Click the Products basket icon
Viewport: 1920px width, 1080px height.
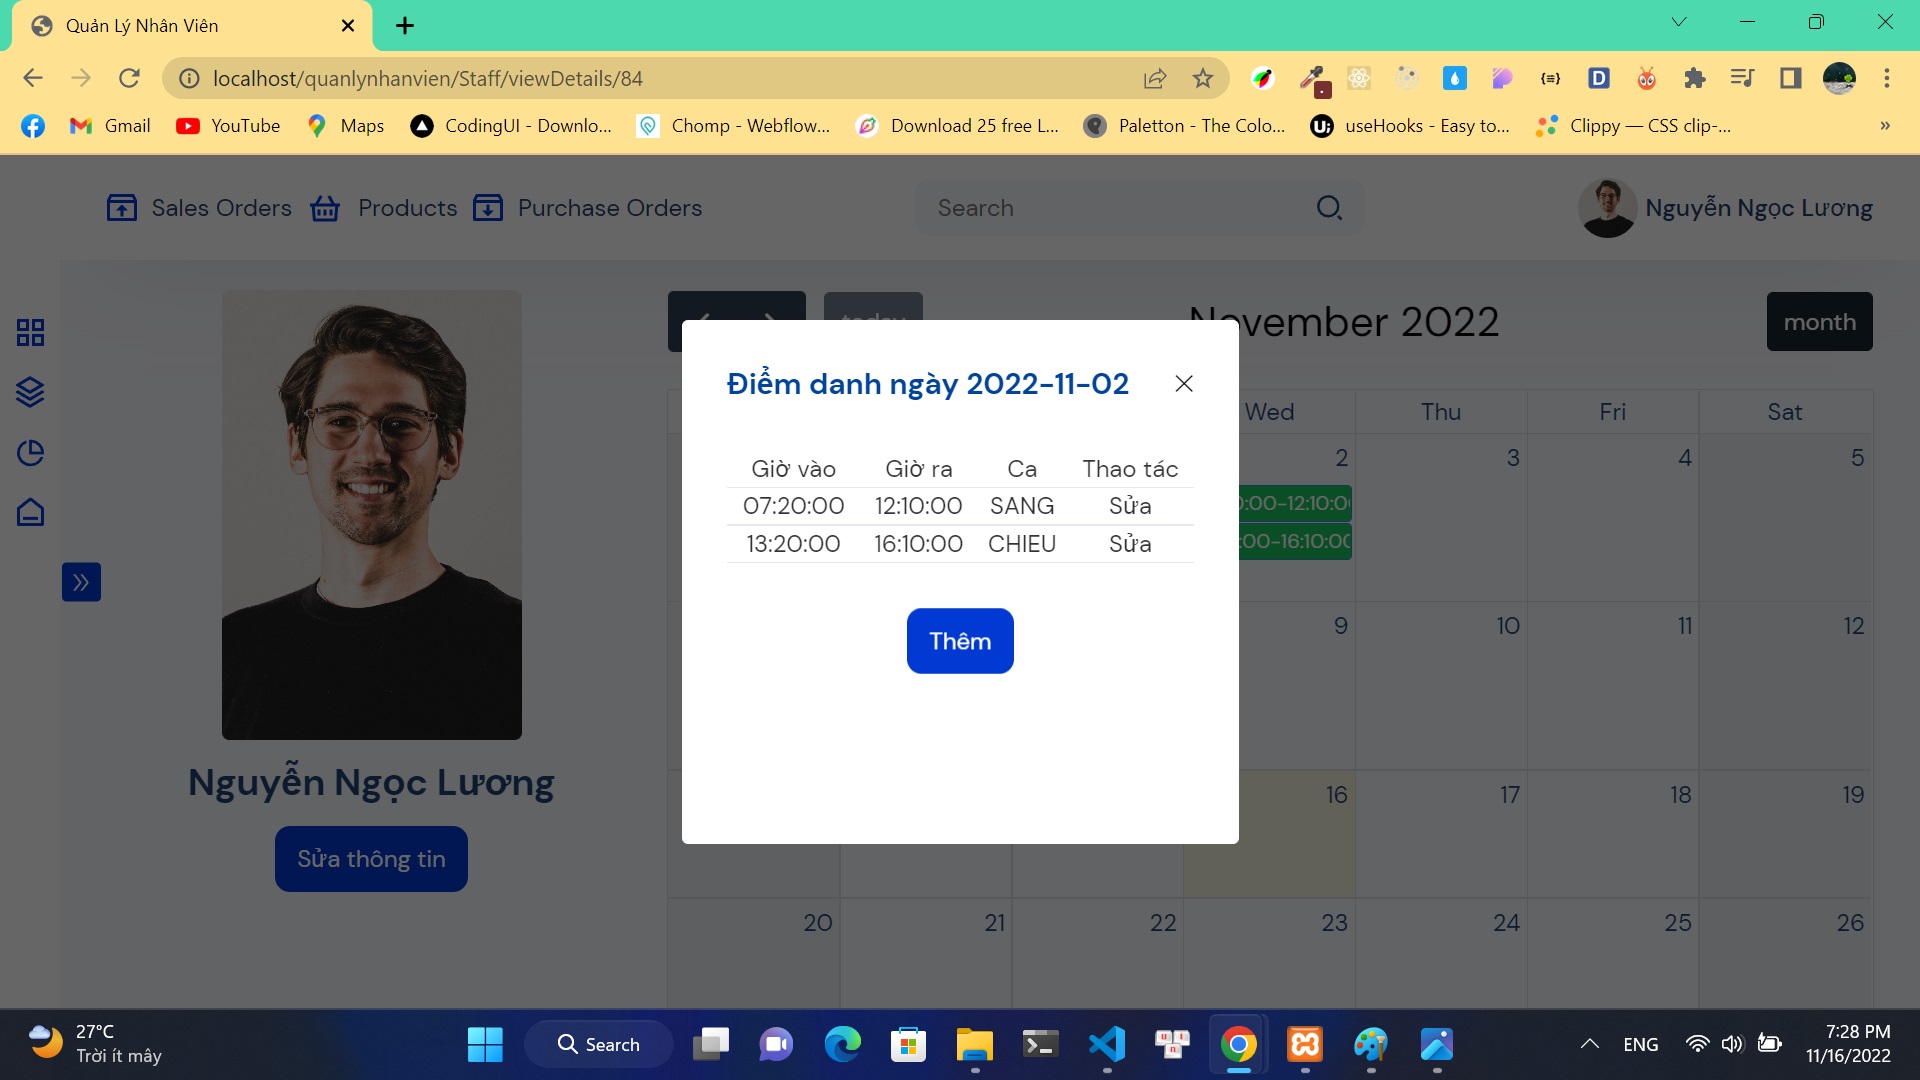(x=325, y=208)
